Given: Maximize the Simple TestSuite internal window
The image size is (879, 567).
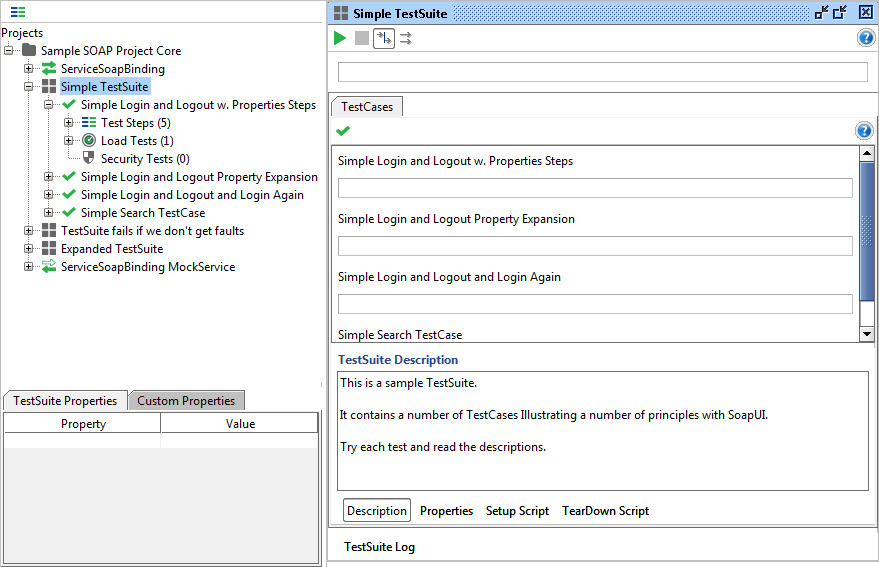Looking at the screenshot, I should click(840, 12).
